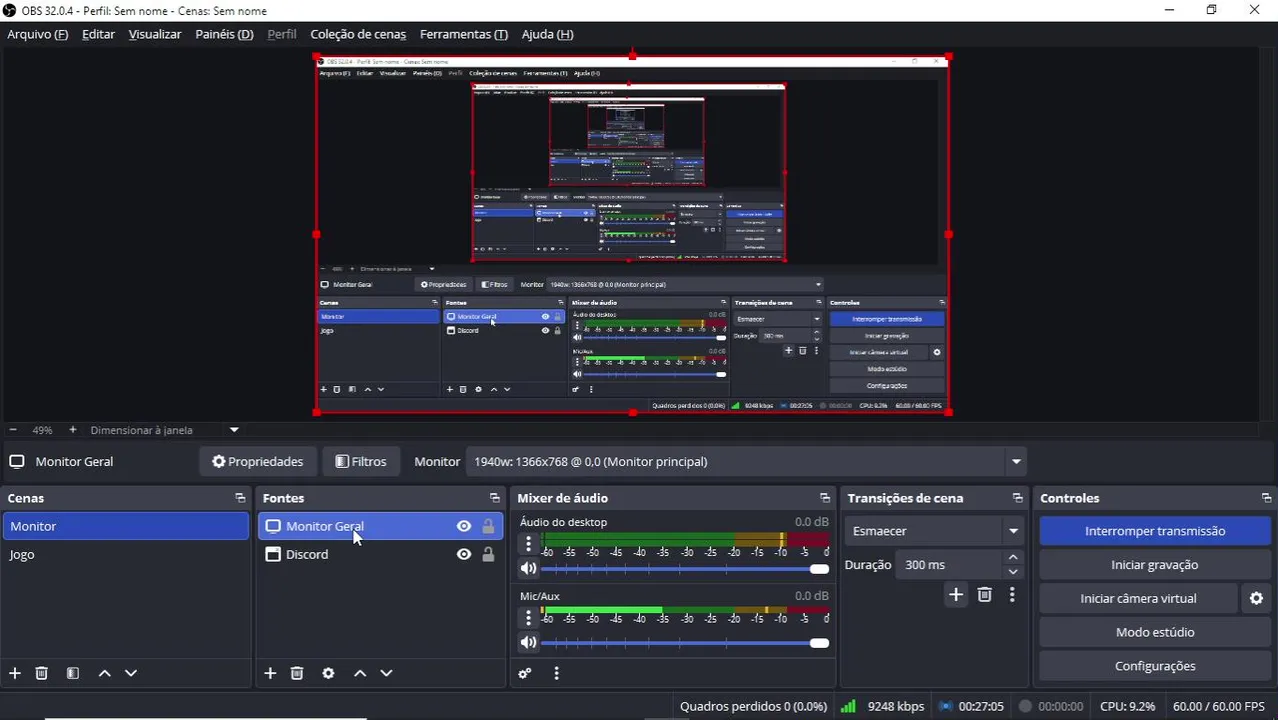The image size is (1278, 720).
Task: Move scene up arrow in Cenas
Action: click(x=104, y=673)
